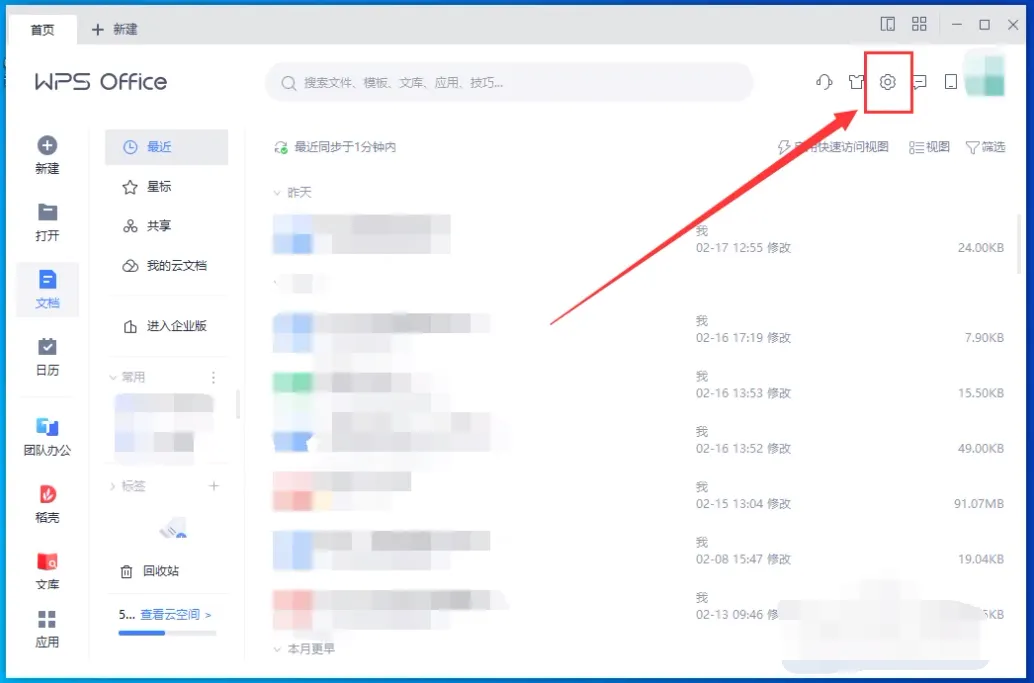This screenshot has width=1034, height=683.
Task: Open the file modified 02-08 15:47
Action: point(638,551)
